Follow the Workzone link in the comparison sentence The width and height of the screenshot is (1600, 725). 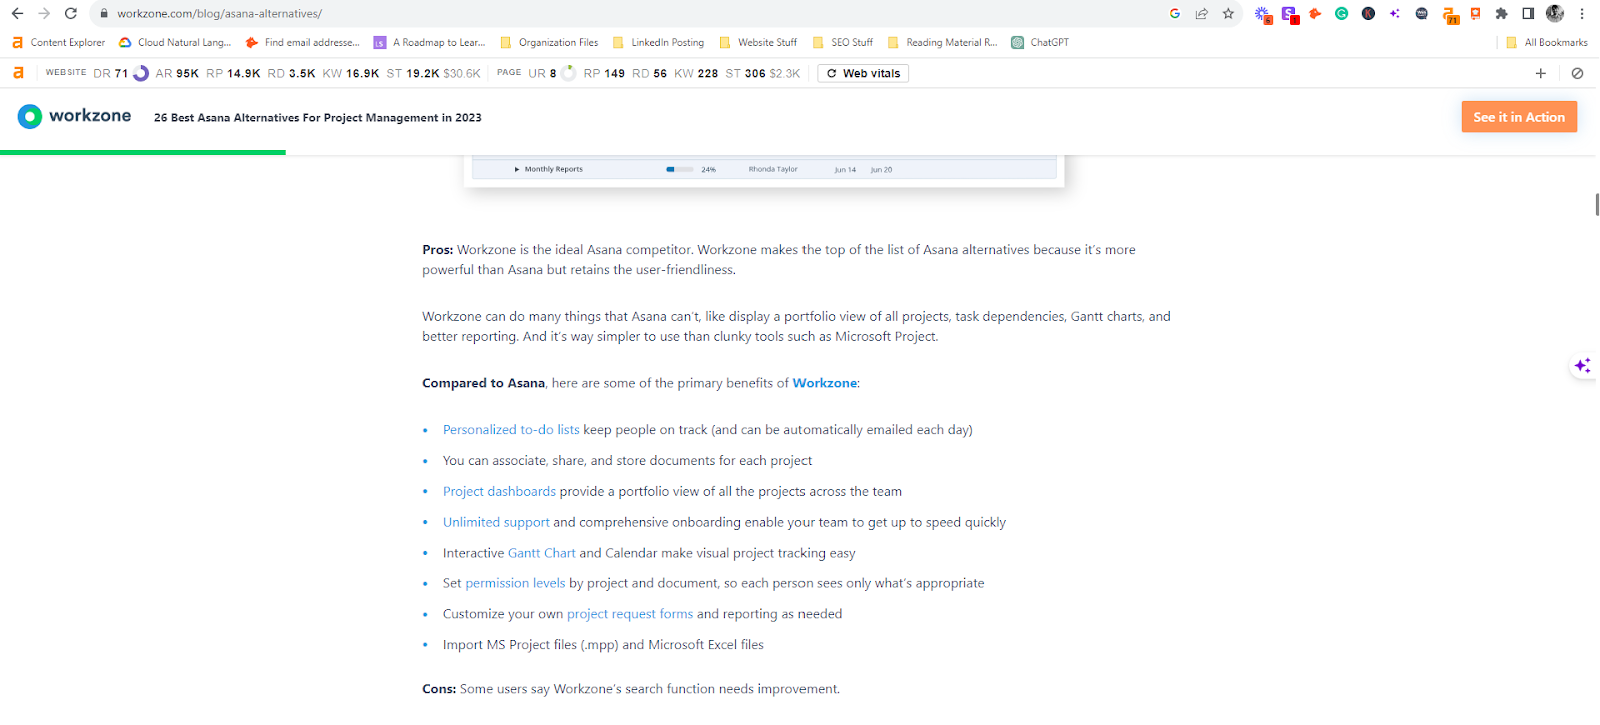coord(825,383)
